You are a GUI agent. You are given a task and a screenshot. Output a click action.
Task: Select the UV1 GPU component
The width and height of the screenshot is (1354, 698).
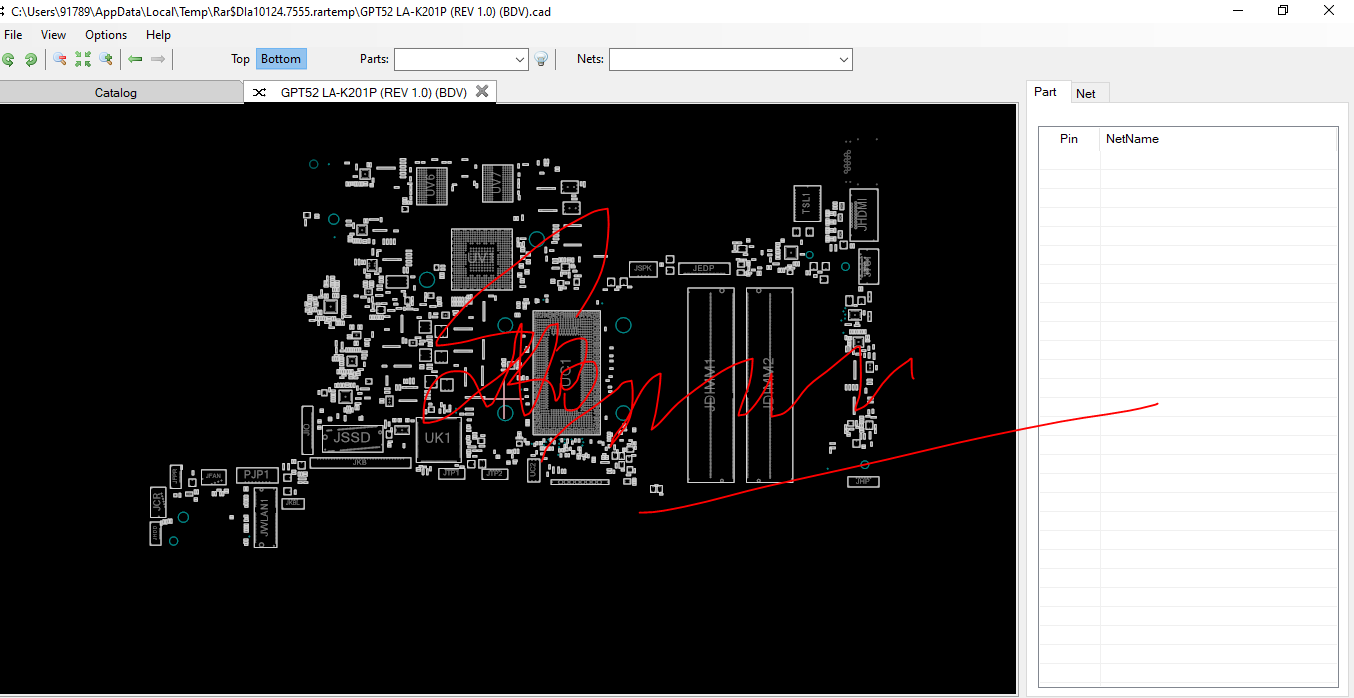tap(482, 259)
